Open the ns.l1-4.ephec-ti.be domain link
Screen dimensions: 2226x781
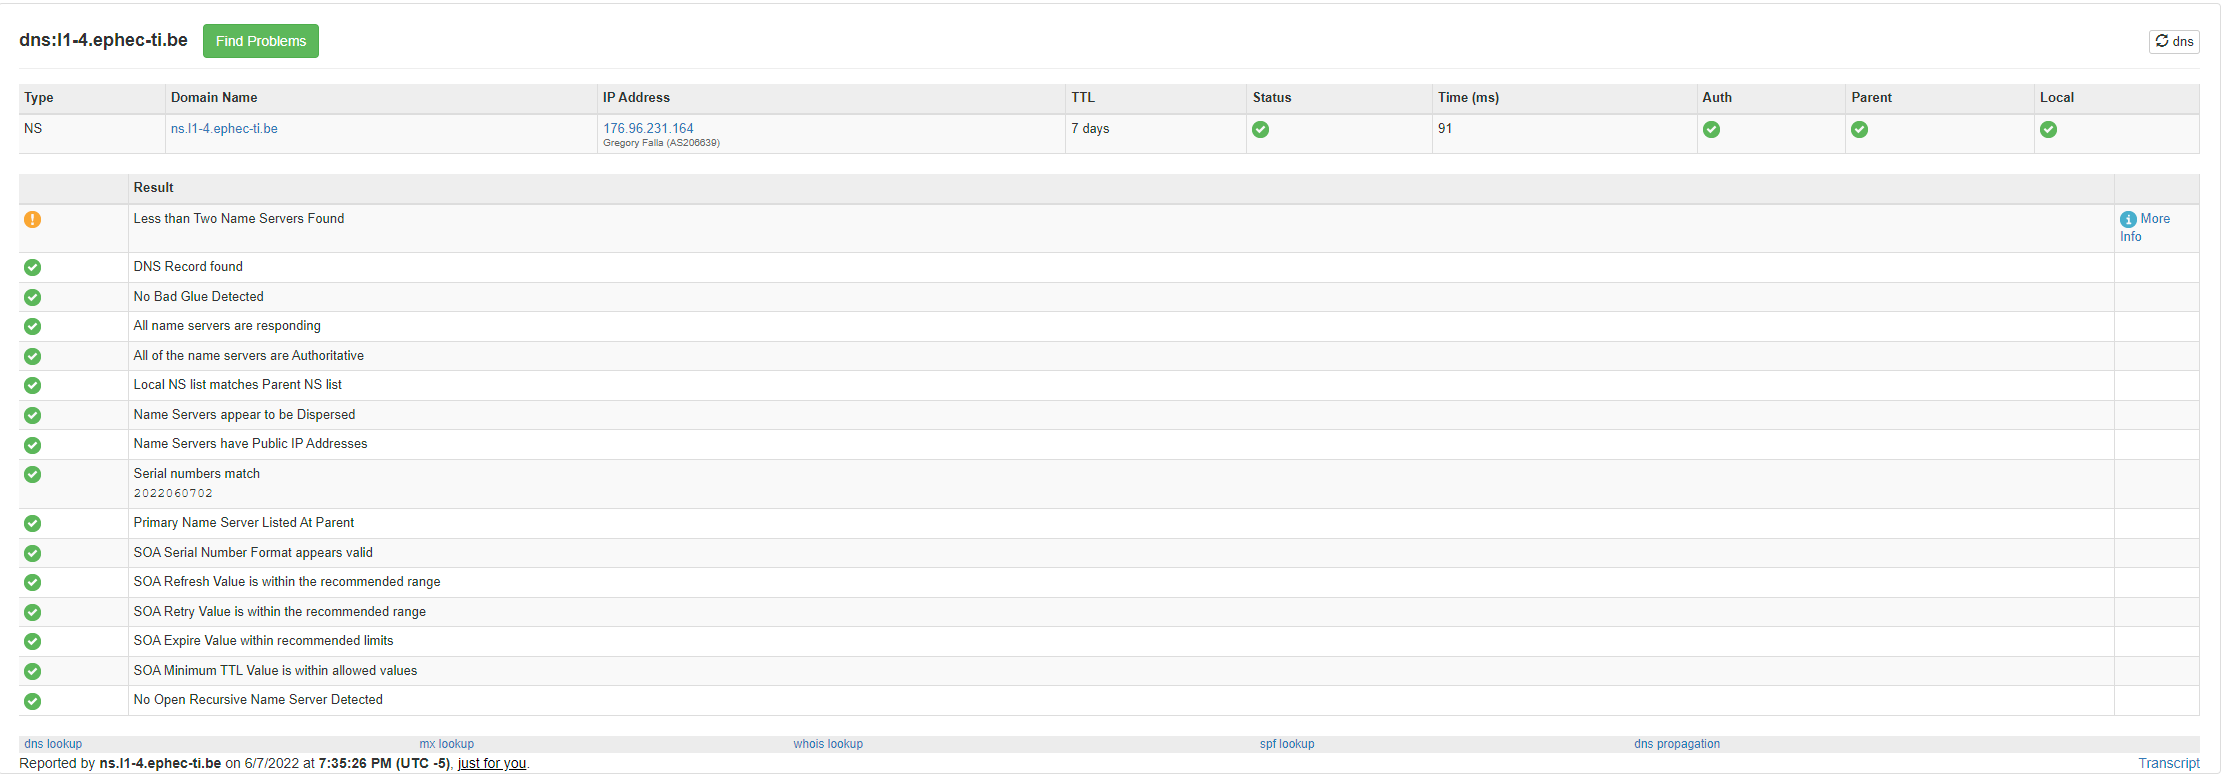pos(224,128)
